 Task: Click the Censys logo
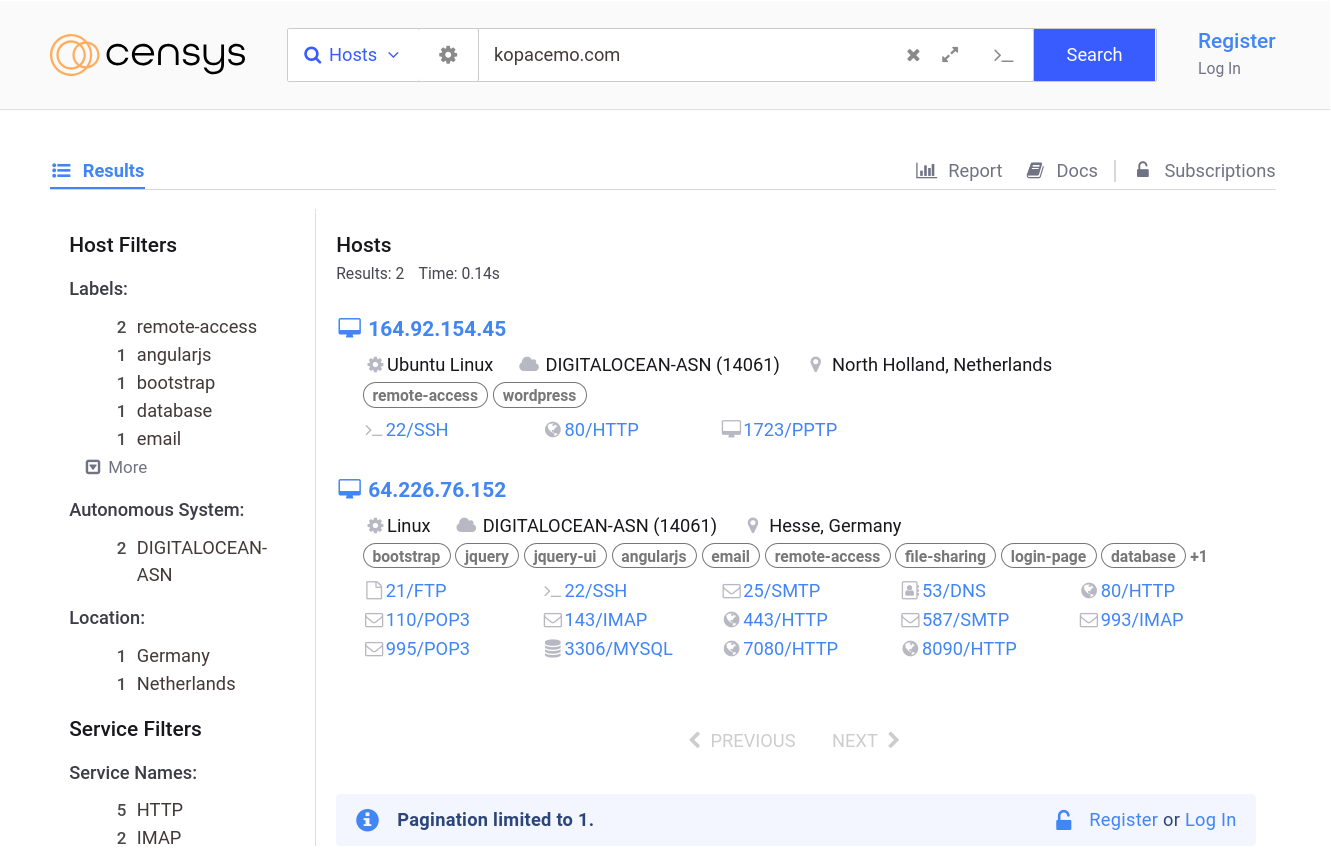[x=148, y=55]
